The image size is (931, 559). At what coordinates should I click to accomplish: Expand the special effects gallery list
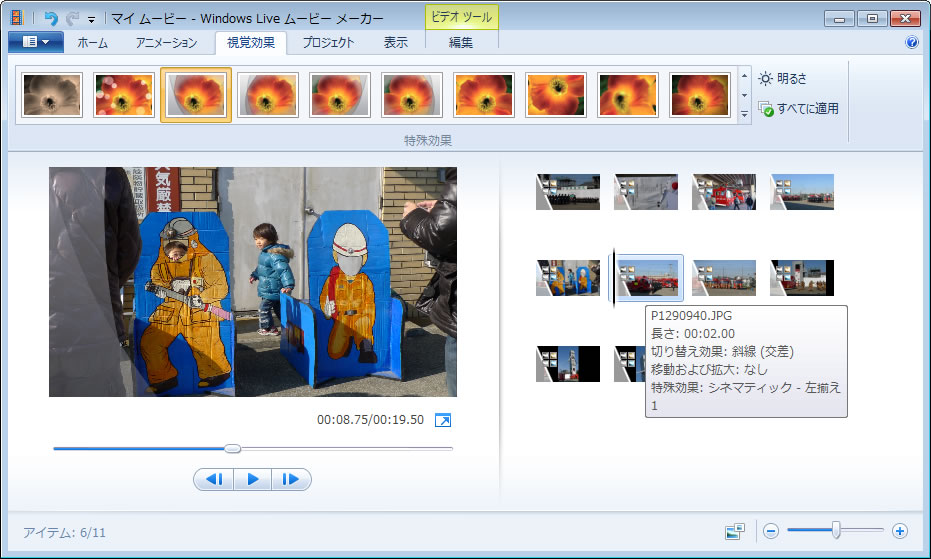pyautogui.click(x=744, y=115)
